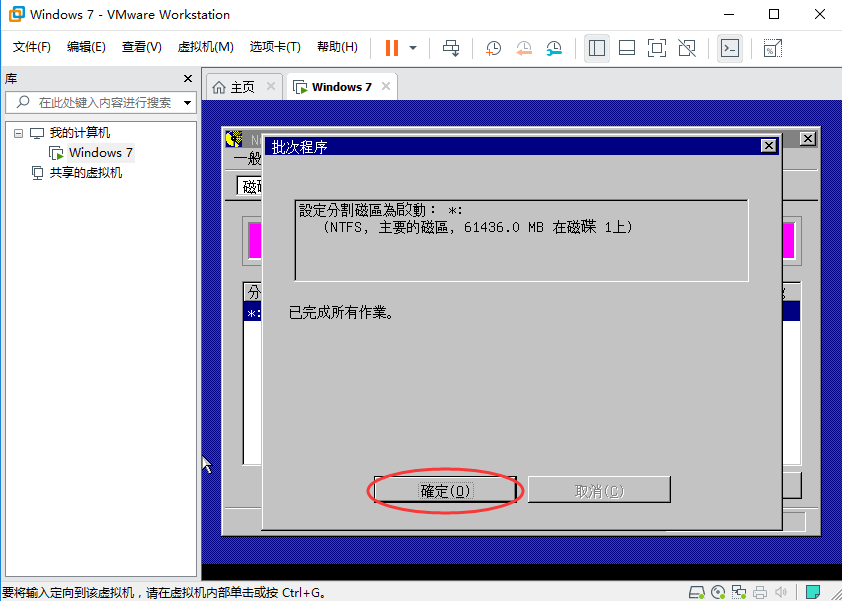
Task: Click the library search input field
Action: (100, 102)
